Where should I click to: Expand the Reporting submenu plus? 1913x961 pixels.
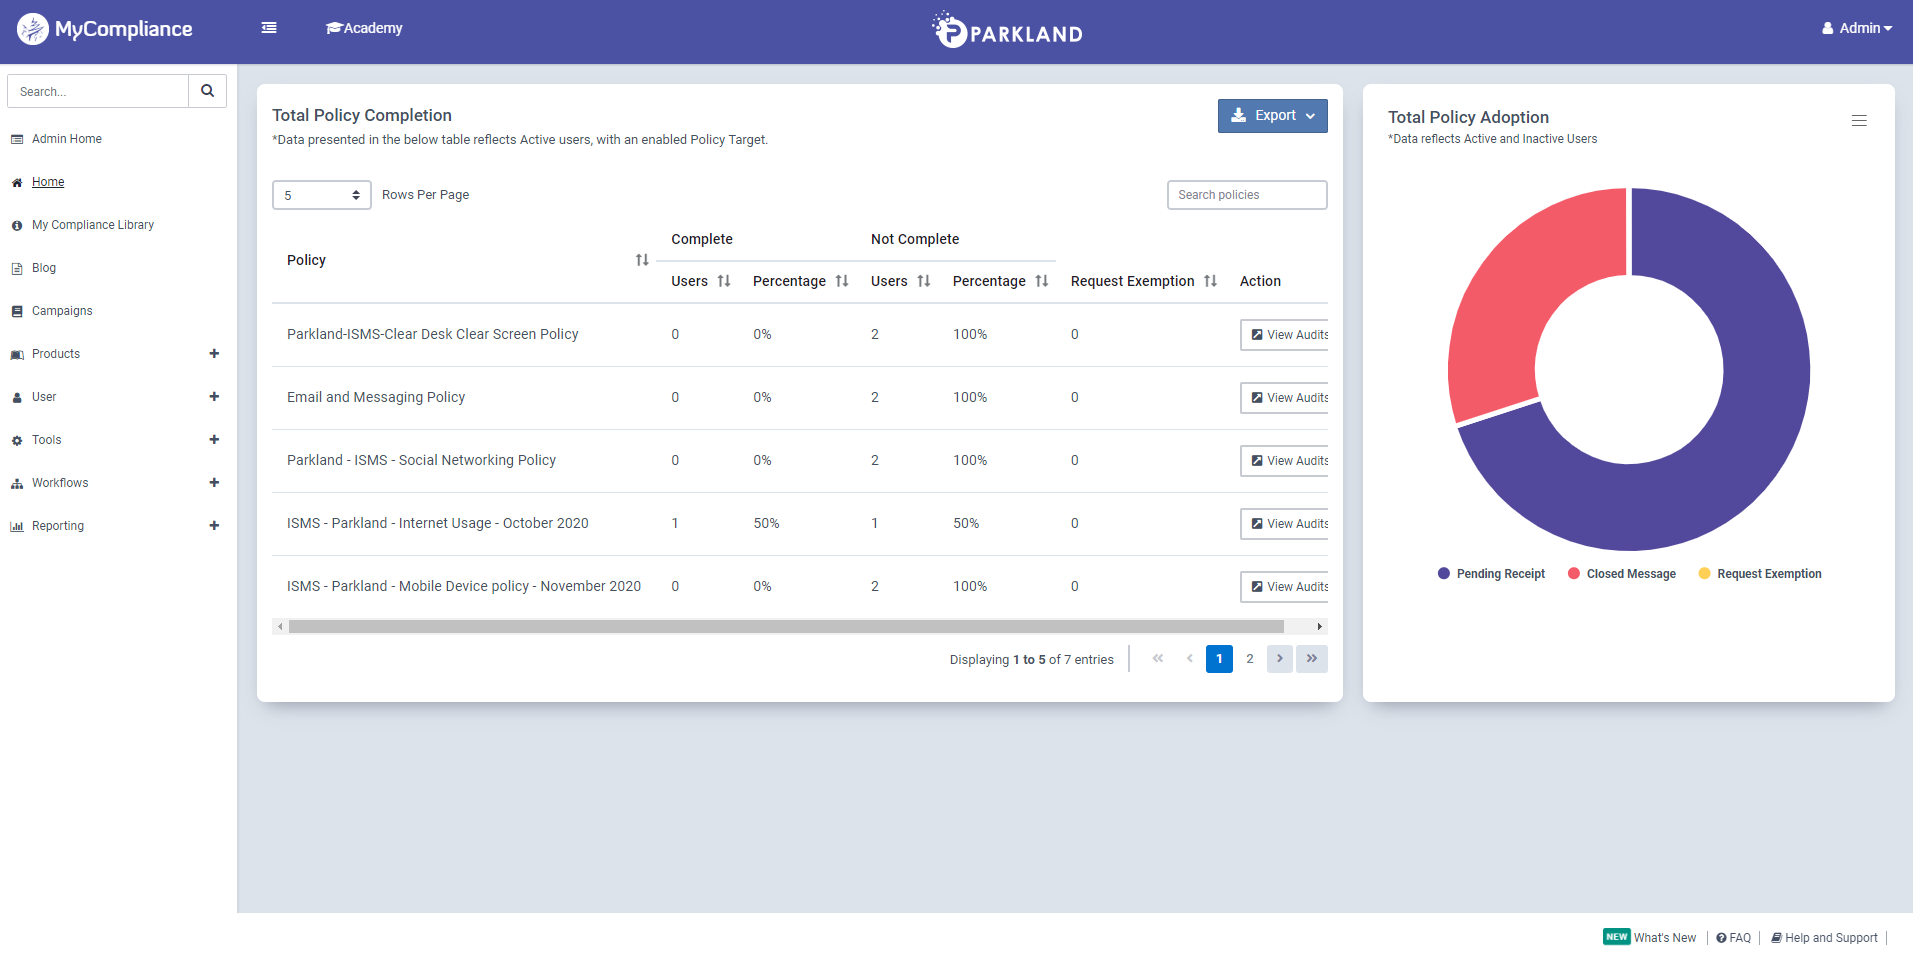pyautogui.click(x=214, y=526)
